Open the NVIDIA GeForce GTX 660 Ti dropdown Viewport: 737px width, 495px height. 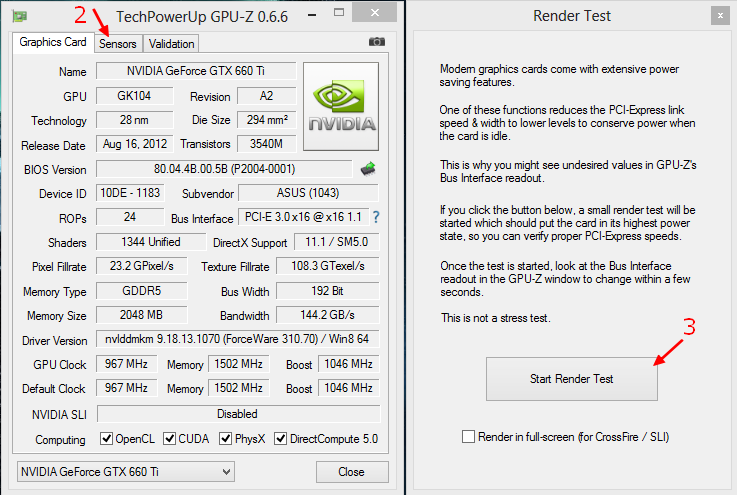tap(126, 471)
